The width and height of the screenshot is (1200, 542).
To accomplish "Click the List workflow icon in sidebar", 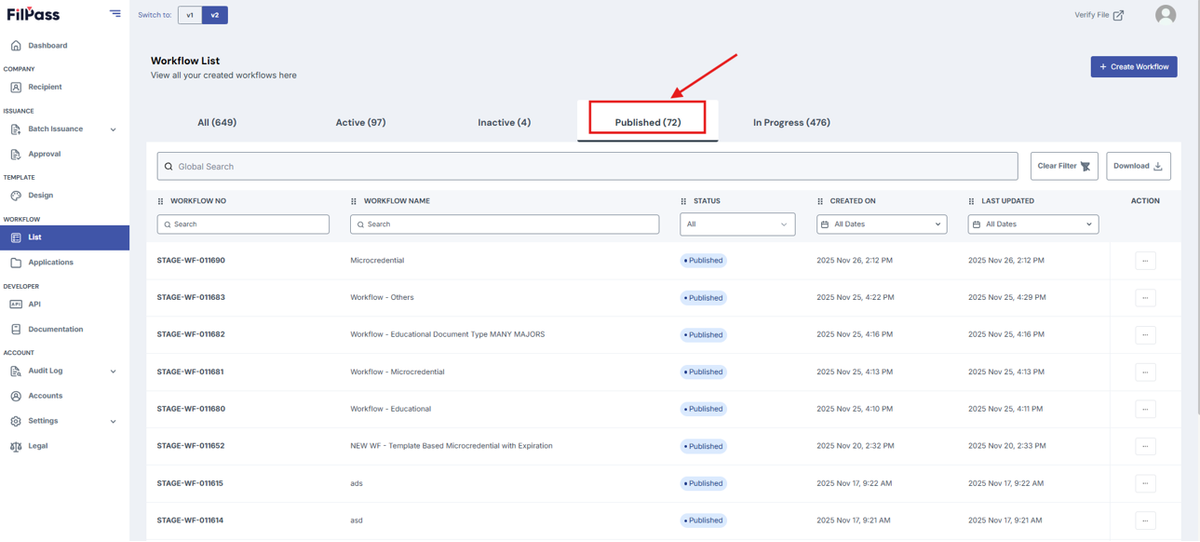I will pos(16,238).
